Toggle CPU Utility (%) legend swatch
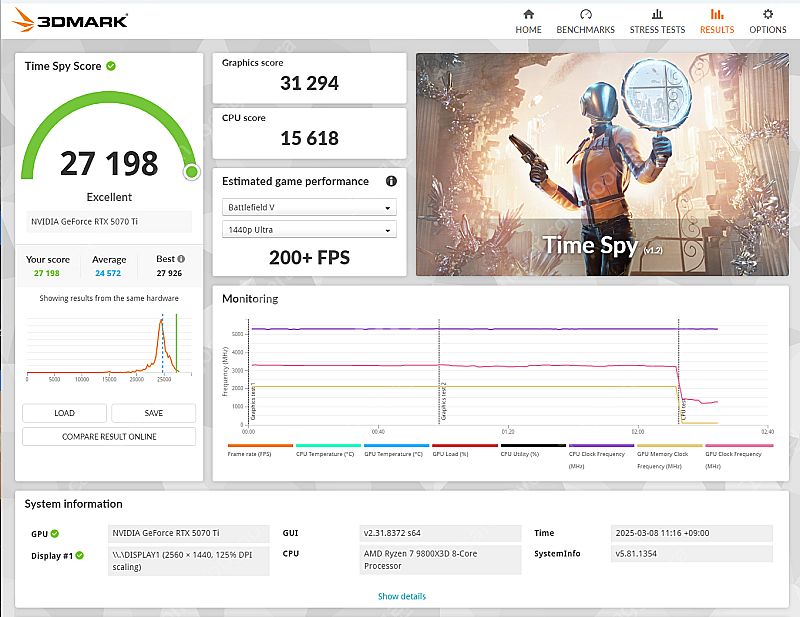The width and height of the screenshot is (800, 617). click(x=533, y=446)
